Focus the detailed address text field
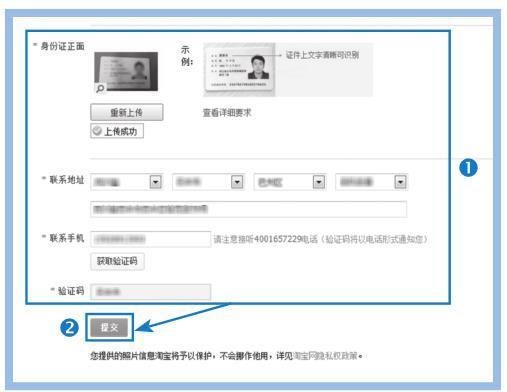The image size is (507, 392). point(249,209)
